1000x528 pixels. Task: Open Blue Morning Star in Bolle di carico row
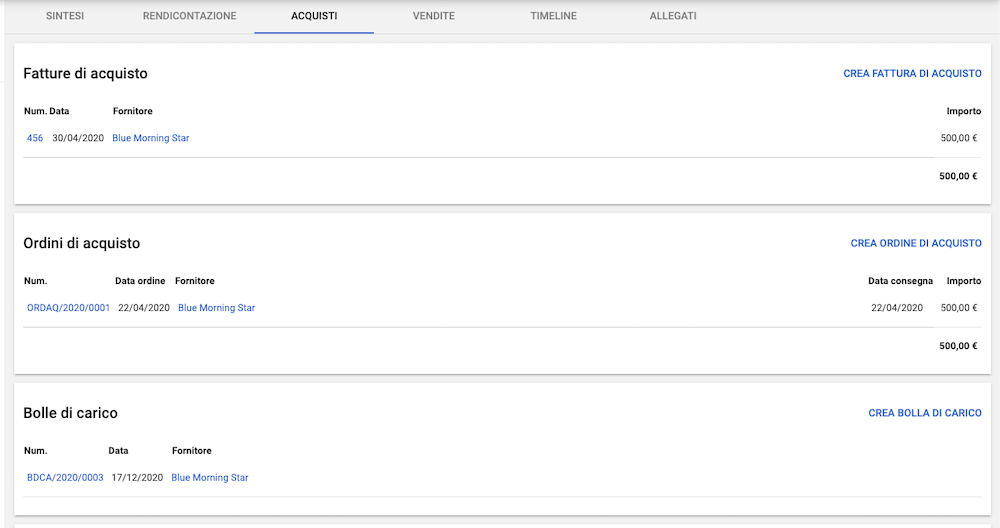pos(210,478)
